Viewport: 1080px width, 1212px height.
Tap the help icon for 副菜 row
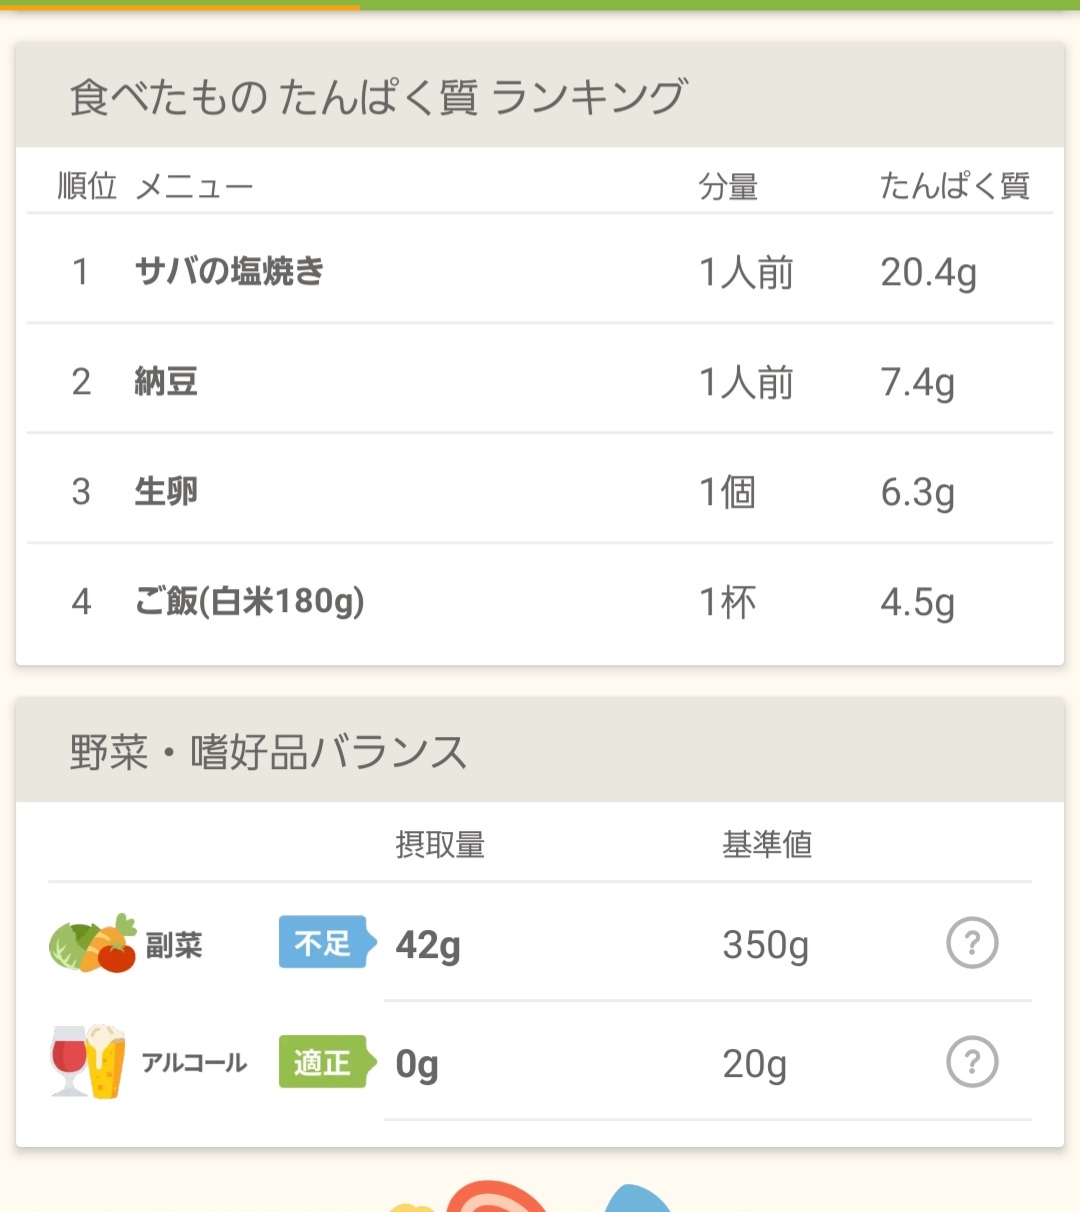coord(972,943)
